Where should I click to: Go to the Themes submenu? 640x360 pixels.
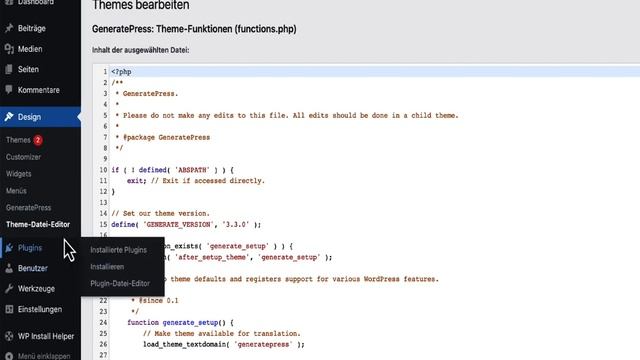pyautogui.click(x=18, y=140)
